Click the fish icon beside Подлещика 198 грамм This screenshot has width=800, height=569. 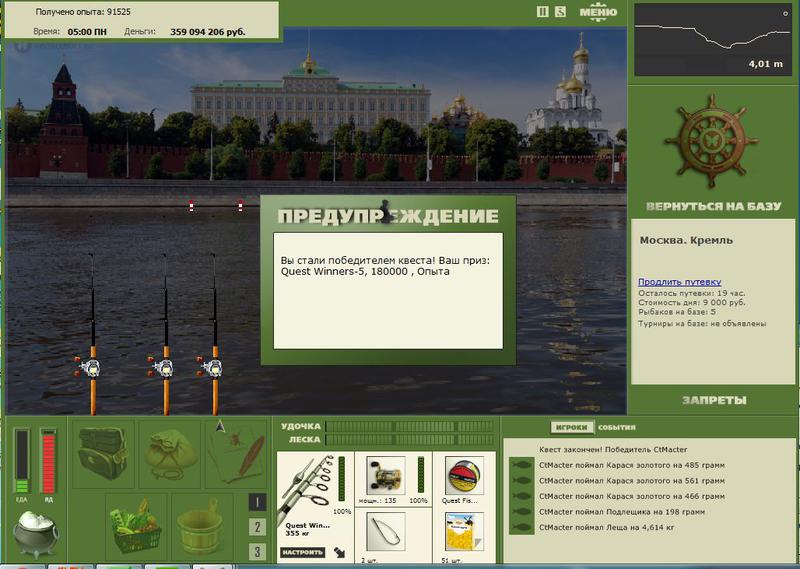pos(520,511)
